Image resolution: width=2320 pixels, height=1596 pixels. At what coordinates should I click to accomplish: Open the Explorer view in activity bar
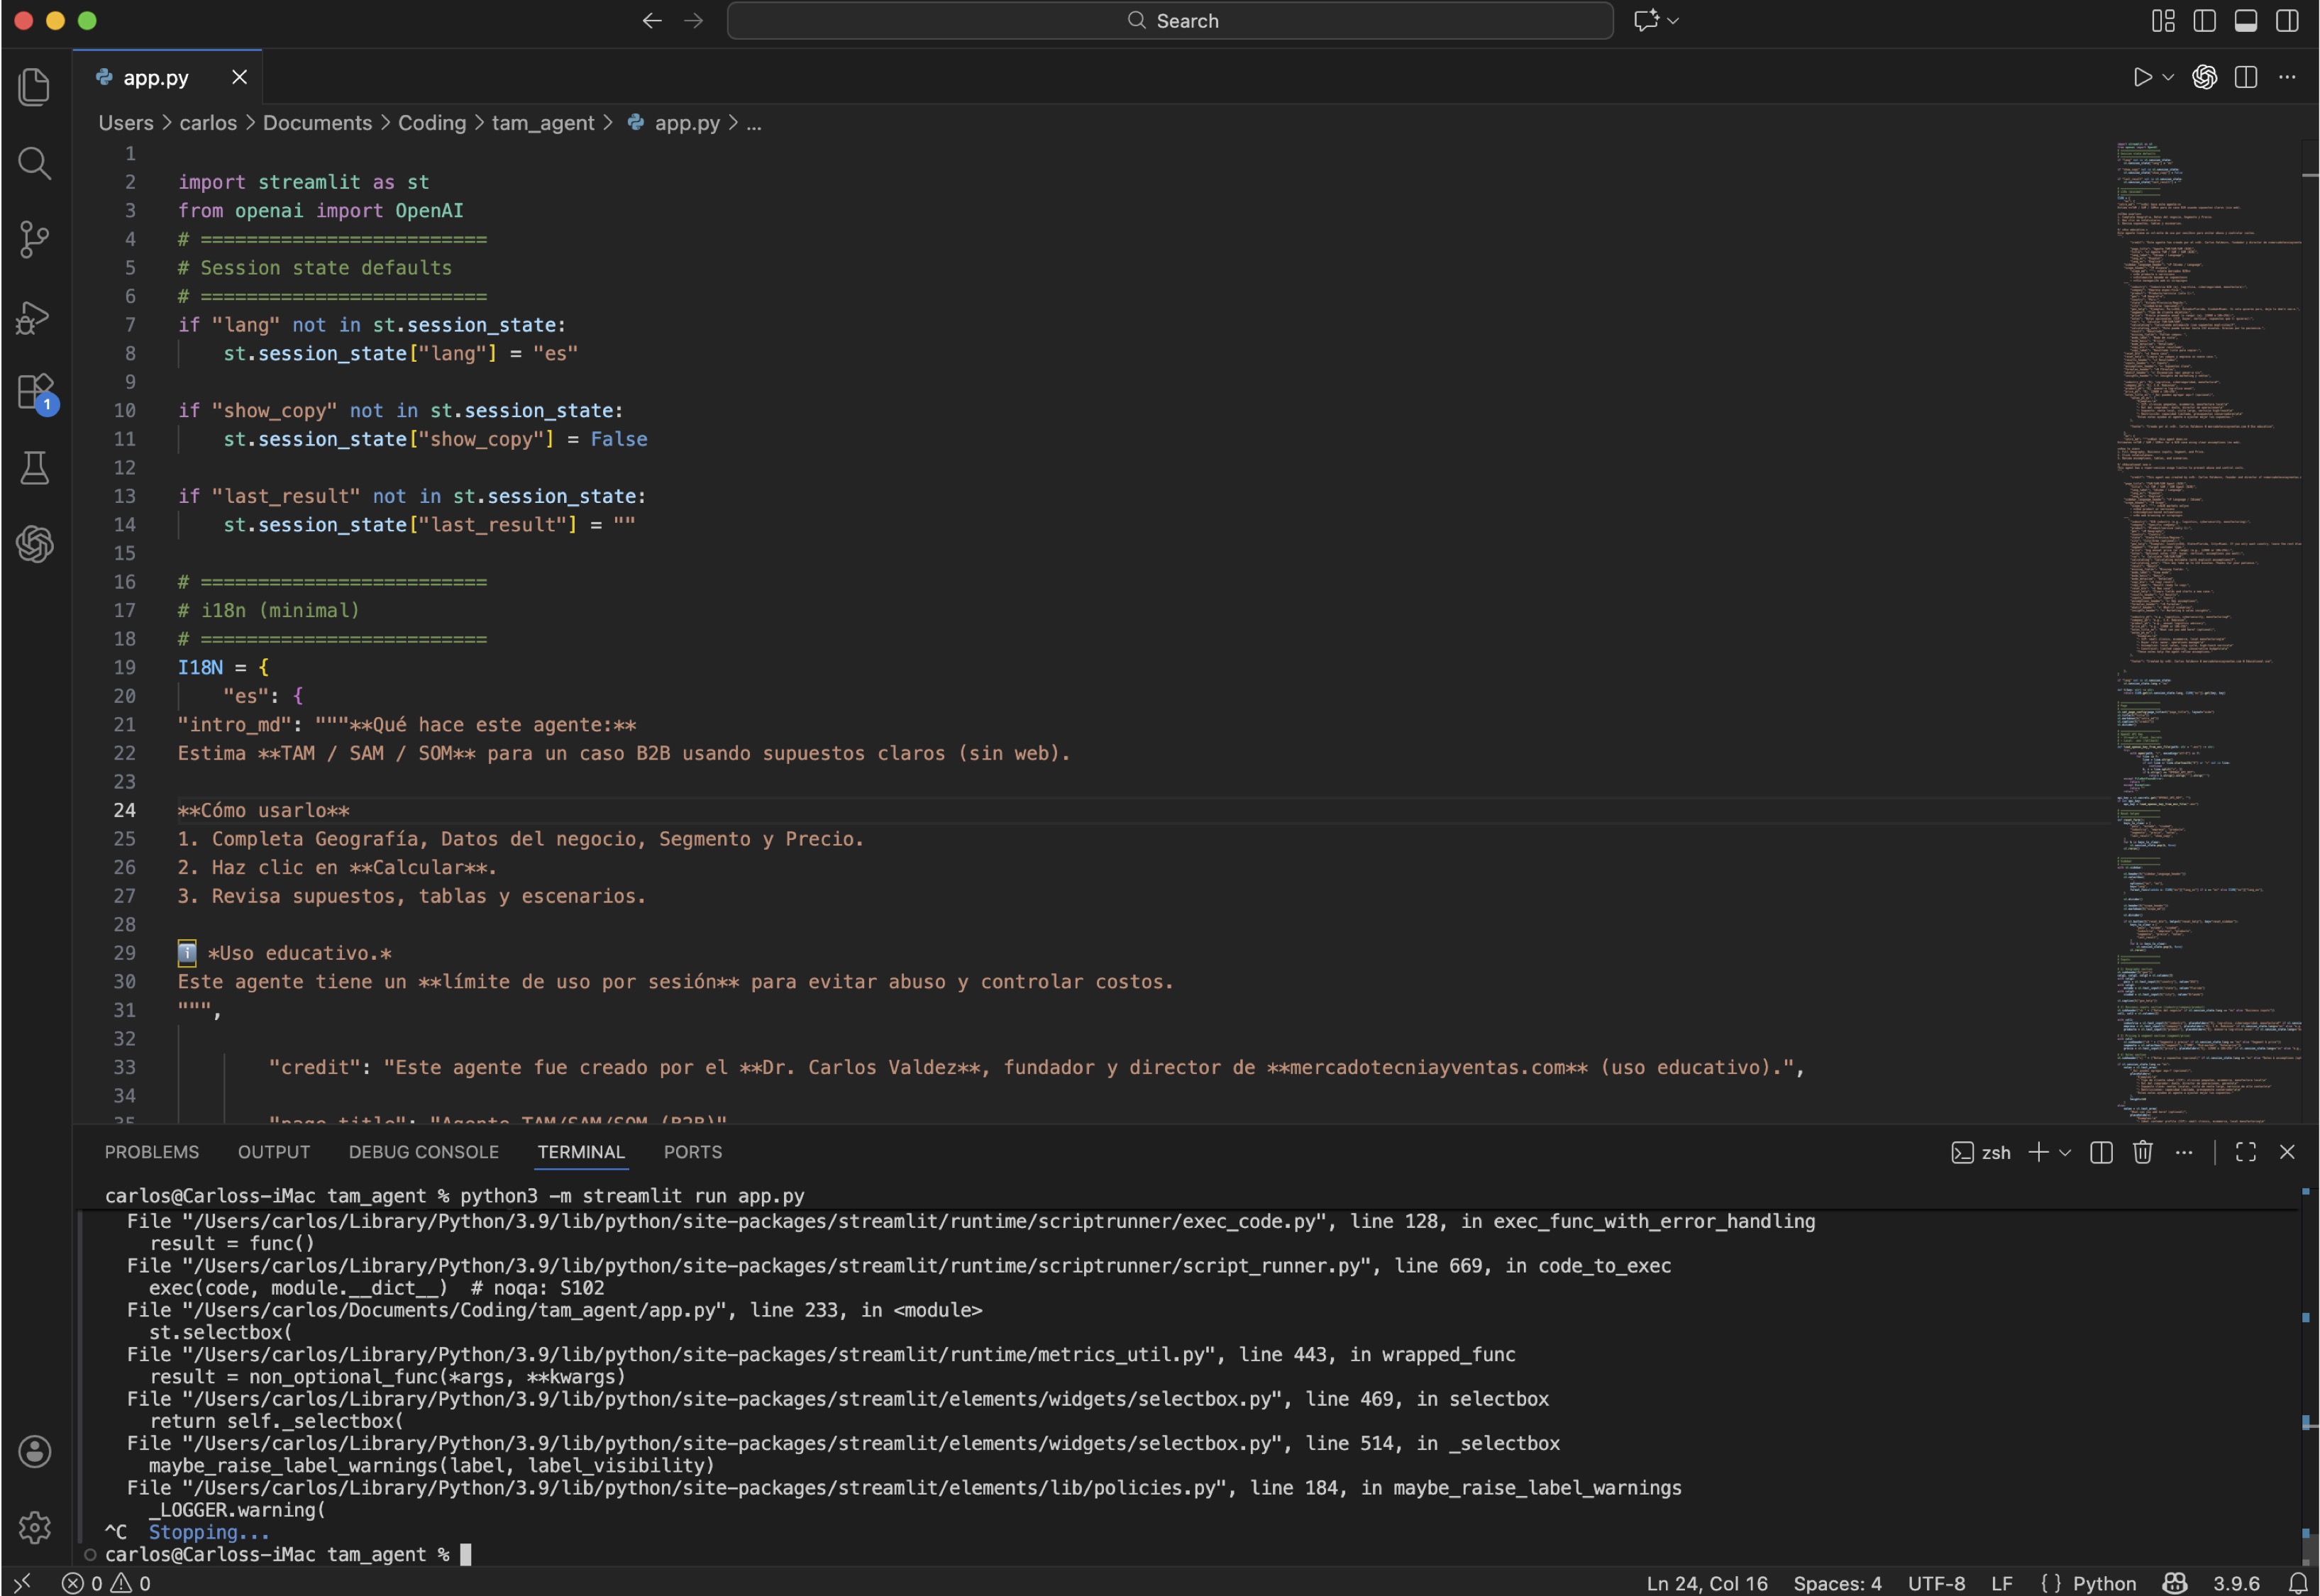(x=34, y=87)
